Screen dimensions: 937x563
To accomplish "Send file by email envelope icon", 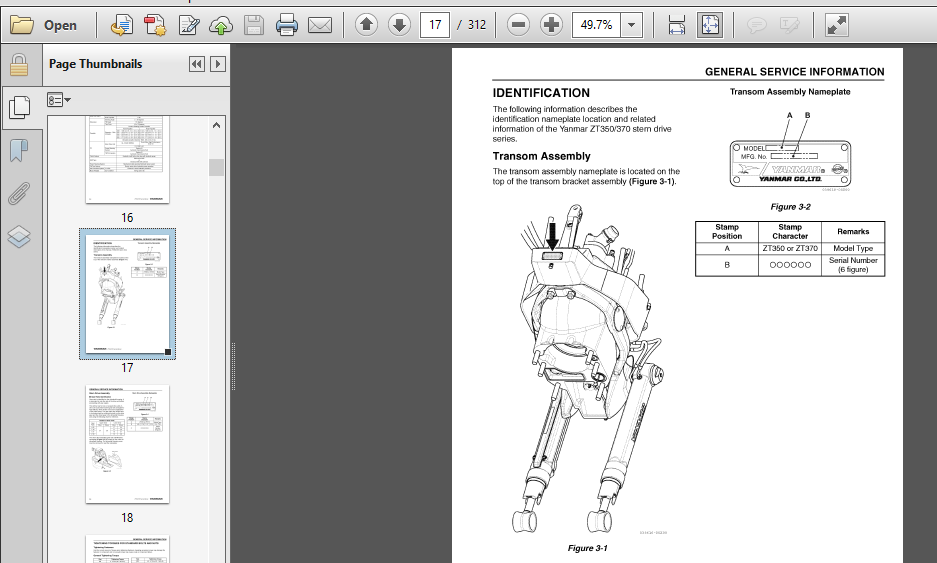I will coord(320,25).
